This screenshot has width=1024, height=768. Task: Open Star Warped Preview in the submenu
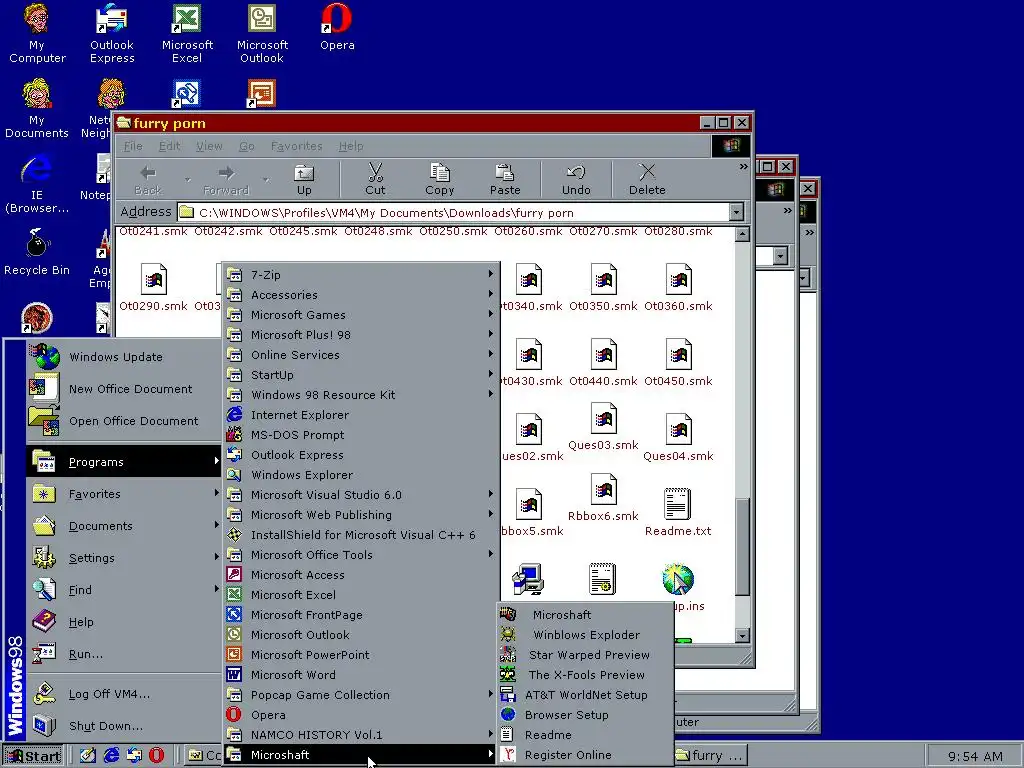pos(585,655)
